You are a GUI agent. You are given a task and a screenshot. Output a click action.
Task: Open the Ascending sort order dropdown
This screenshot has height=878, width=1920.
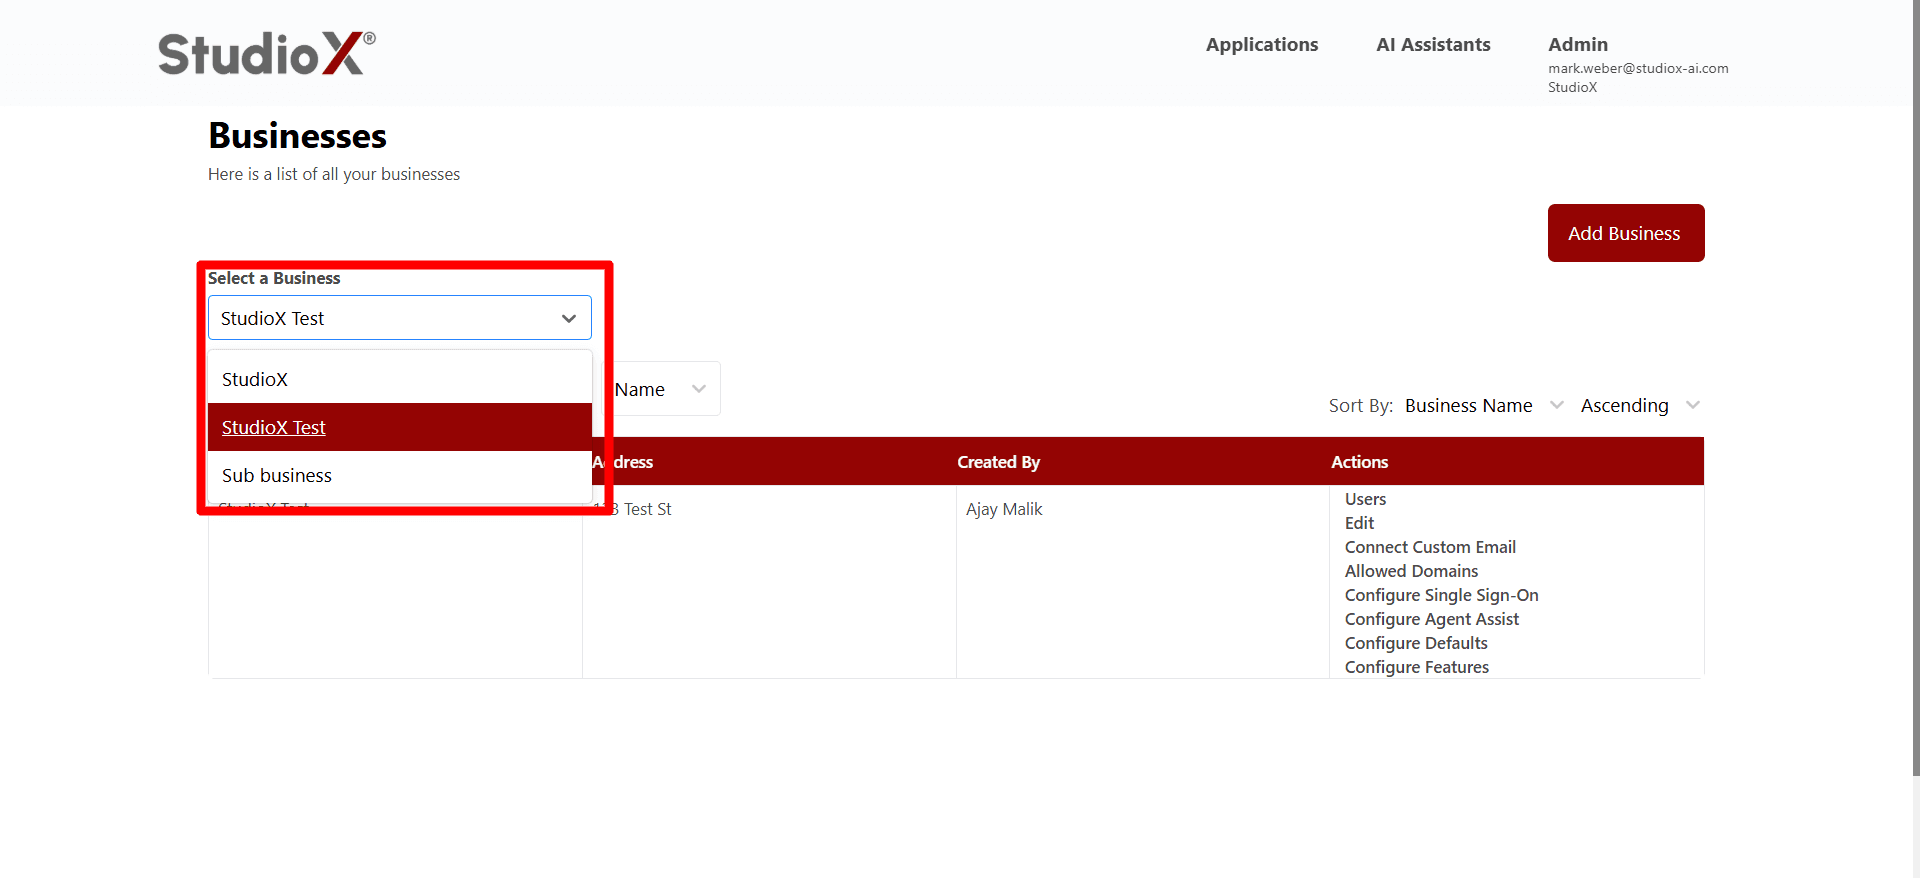[x=1640, y=405]
